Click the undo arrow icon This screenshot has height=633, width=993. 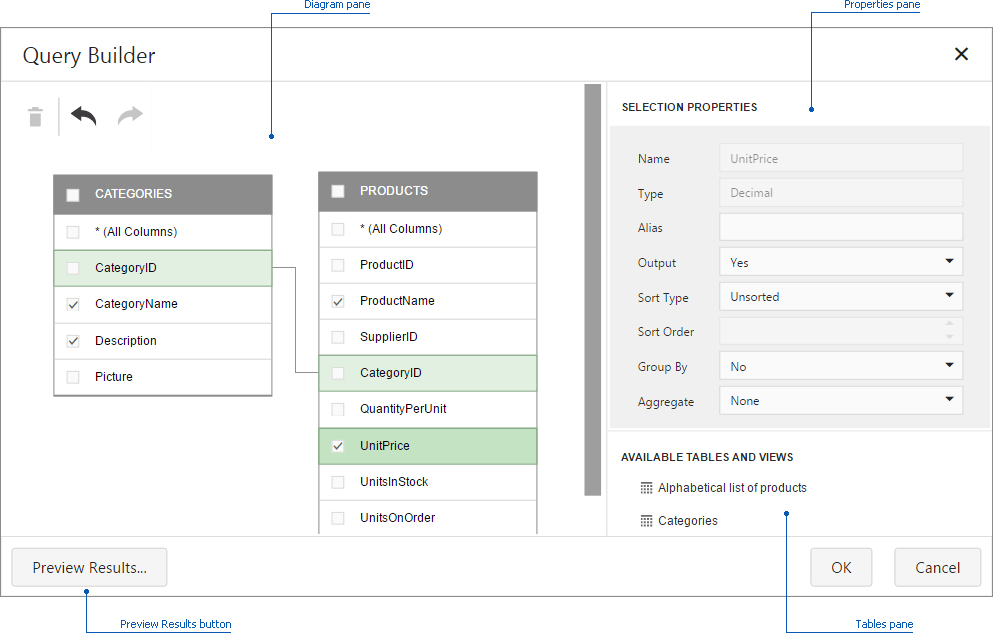(82, 116)
